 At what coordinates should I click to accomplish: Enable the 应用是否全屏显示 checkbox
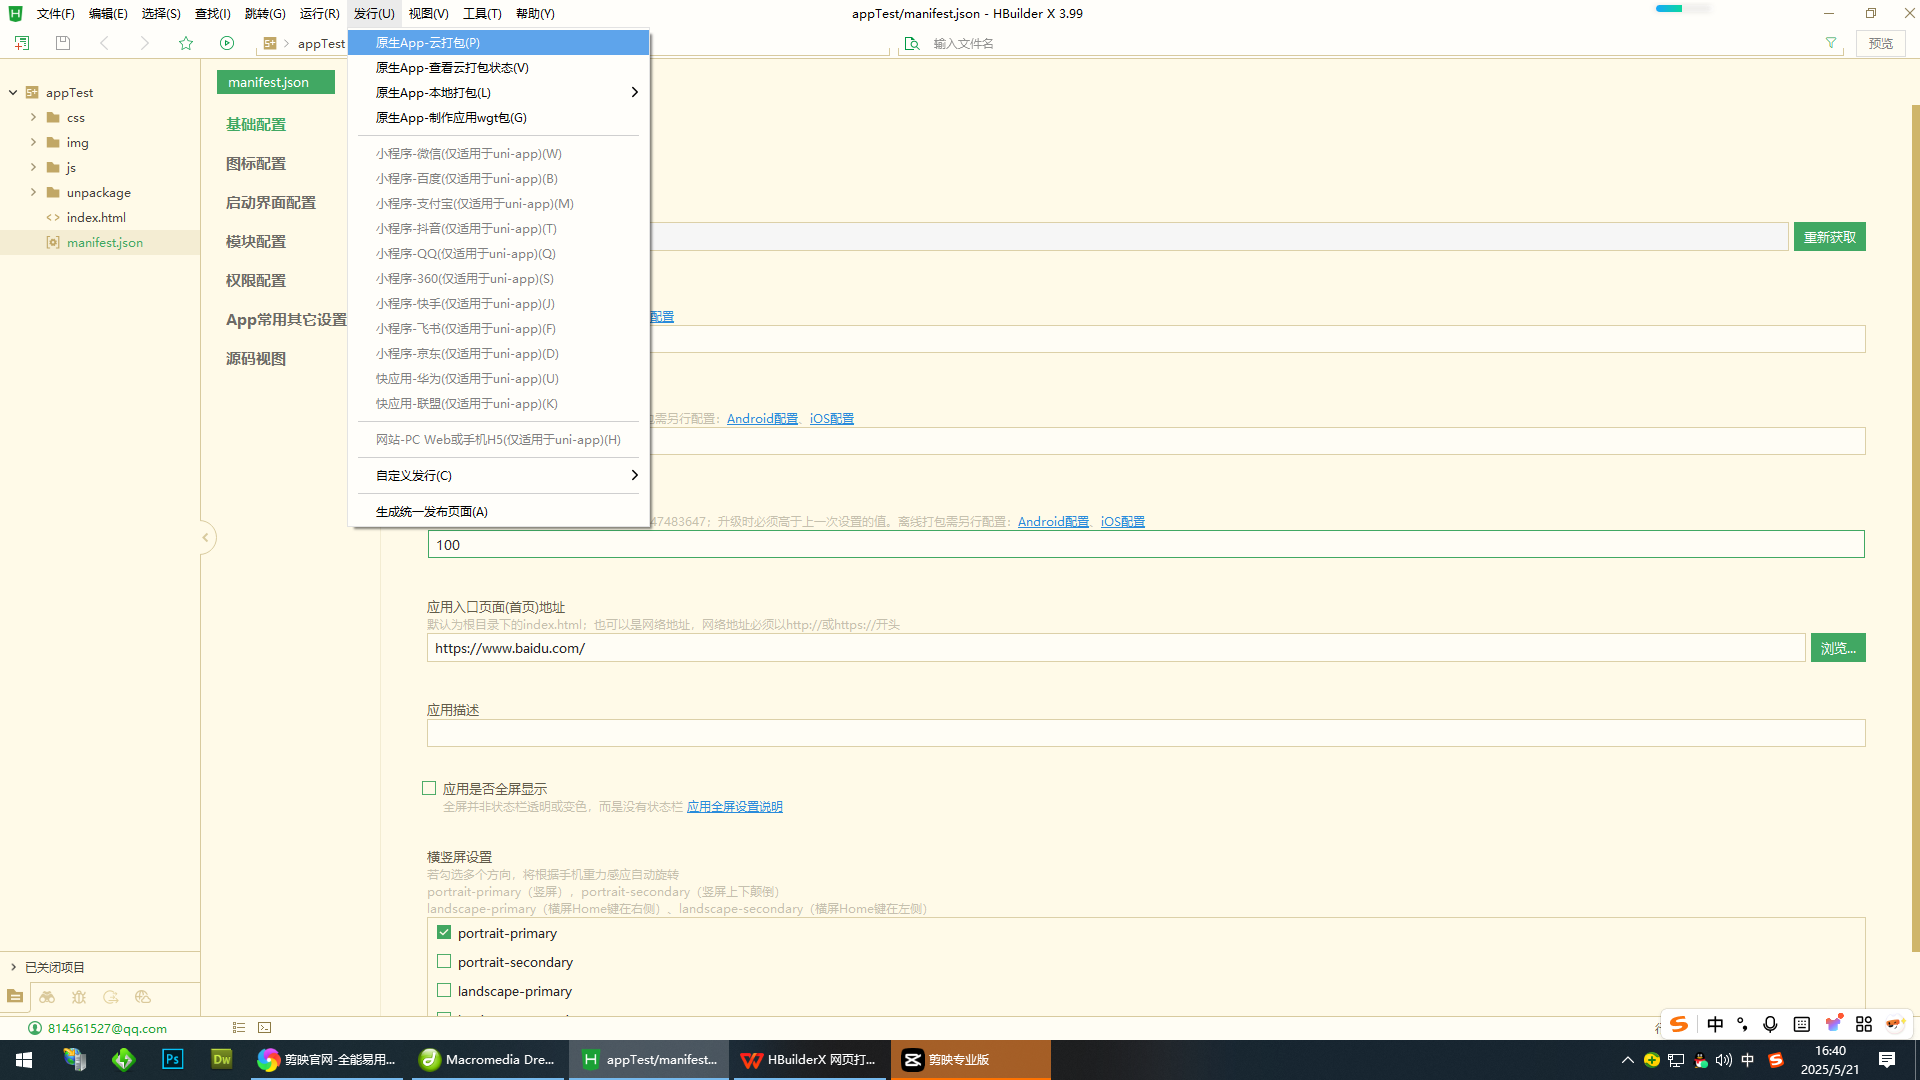(x=429, y=789)
